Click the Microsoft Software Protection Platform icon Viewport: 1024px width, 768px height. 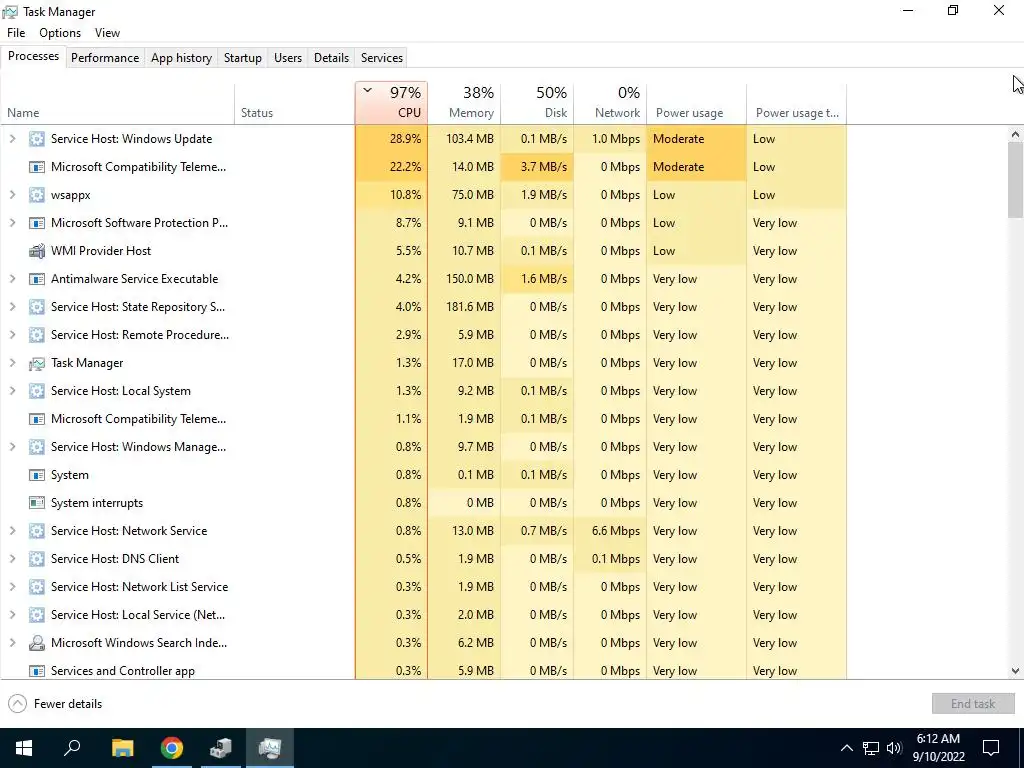coord(37,223)
